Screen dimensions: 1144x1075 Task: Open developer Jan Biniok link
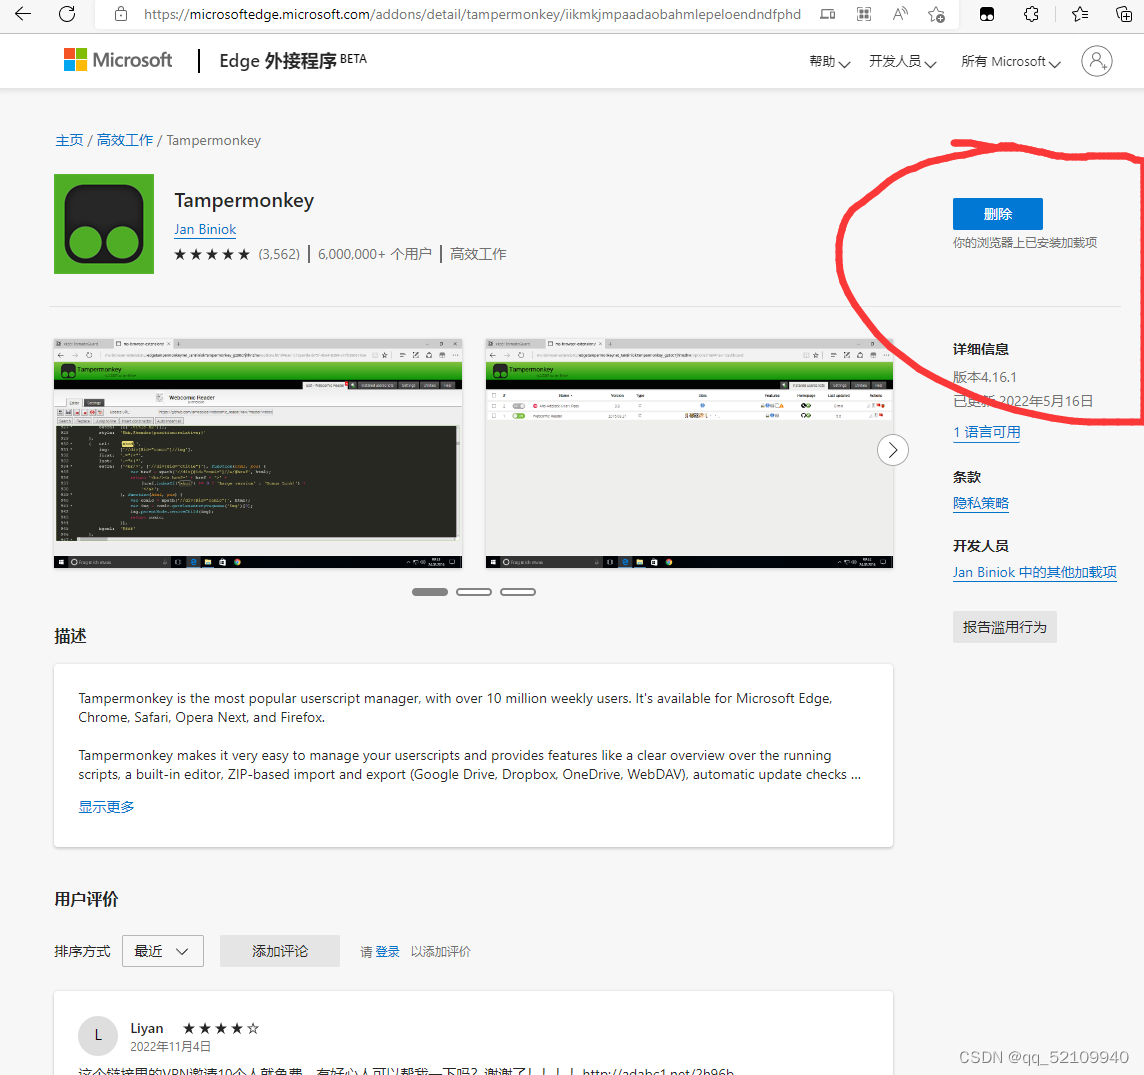tap(205, 229)
